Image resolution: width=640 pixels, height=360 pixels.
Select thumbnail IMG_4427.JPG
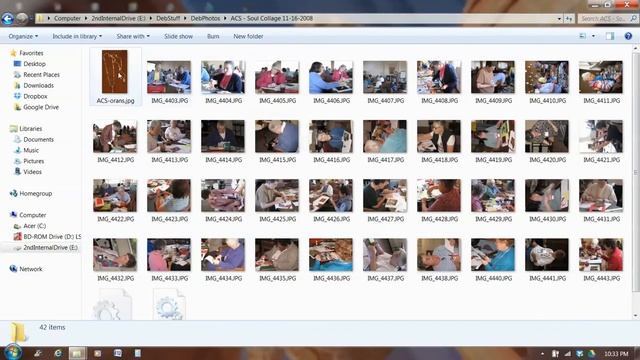385,196
